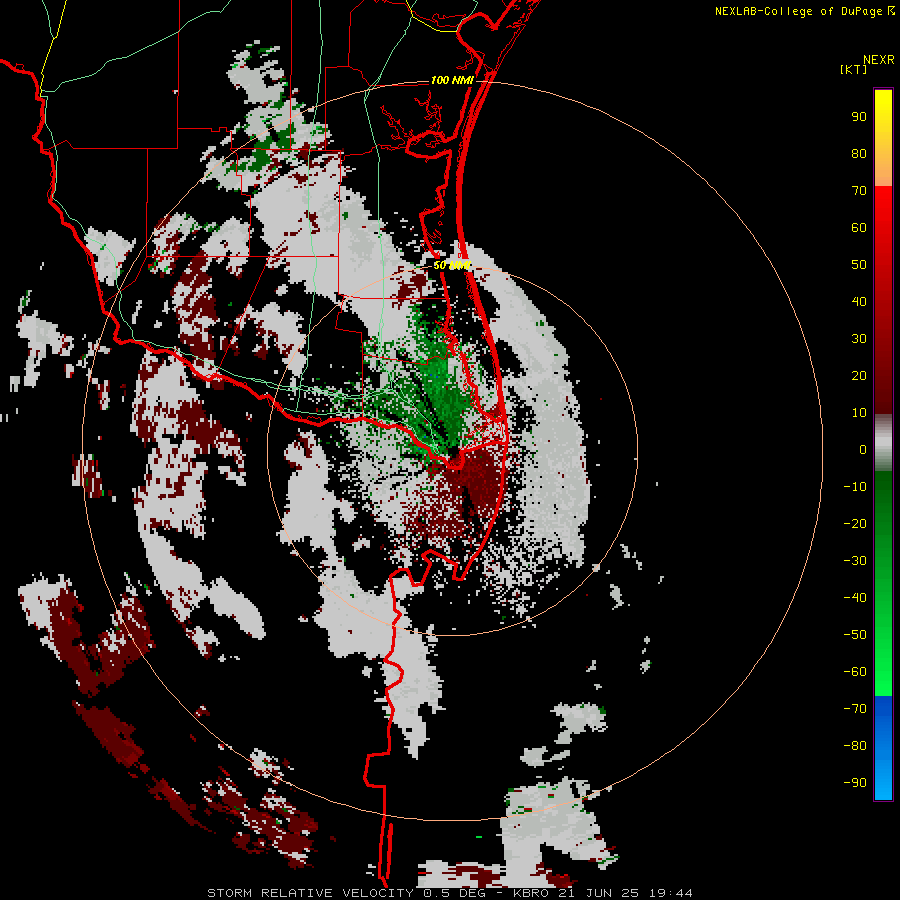Click the 80 value on the velocity scale

(x=859, y=153)
